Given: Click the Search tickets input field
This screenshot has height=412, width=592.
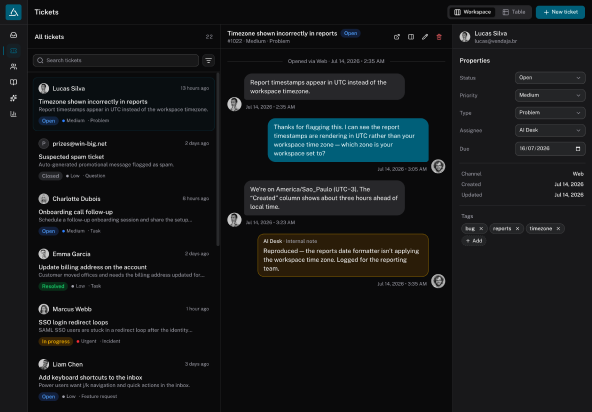Looking at the screenshot, I should (116, 60).
